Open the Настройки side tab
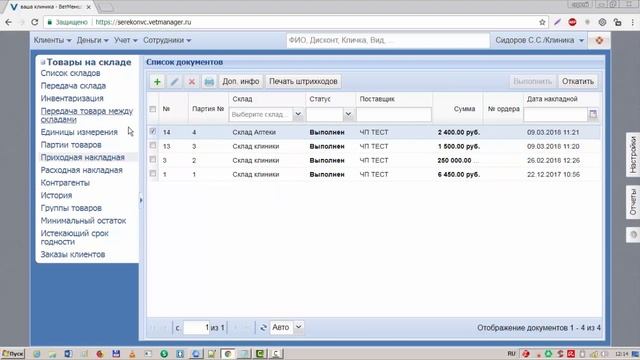This screenshot has height=360, width=640. pos(633,155)
